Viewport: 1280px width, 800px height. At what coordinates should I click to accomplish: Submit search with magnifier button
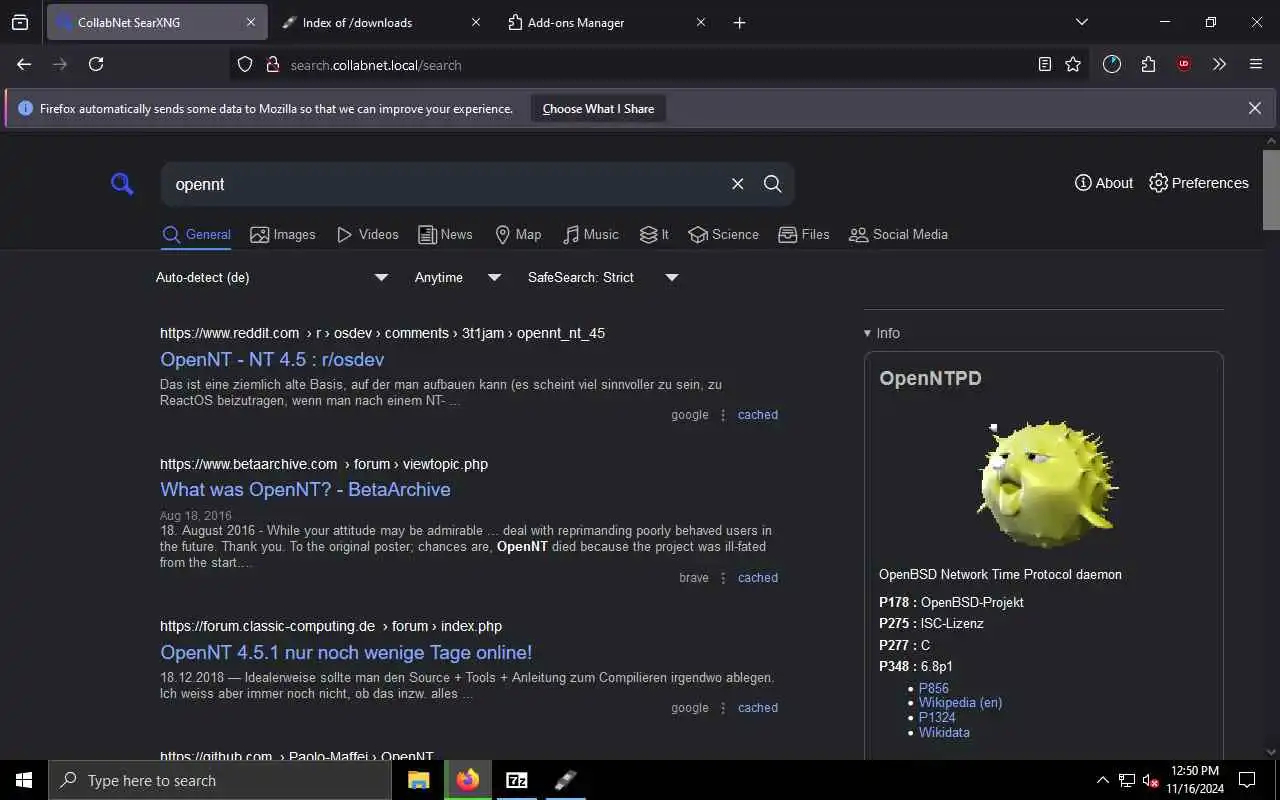(x=772, y=184)
